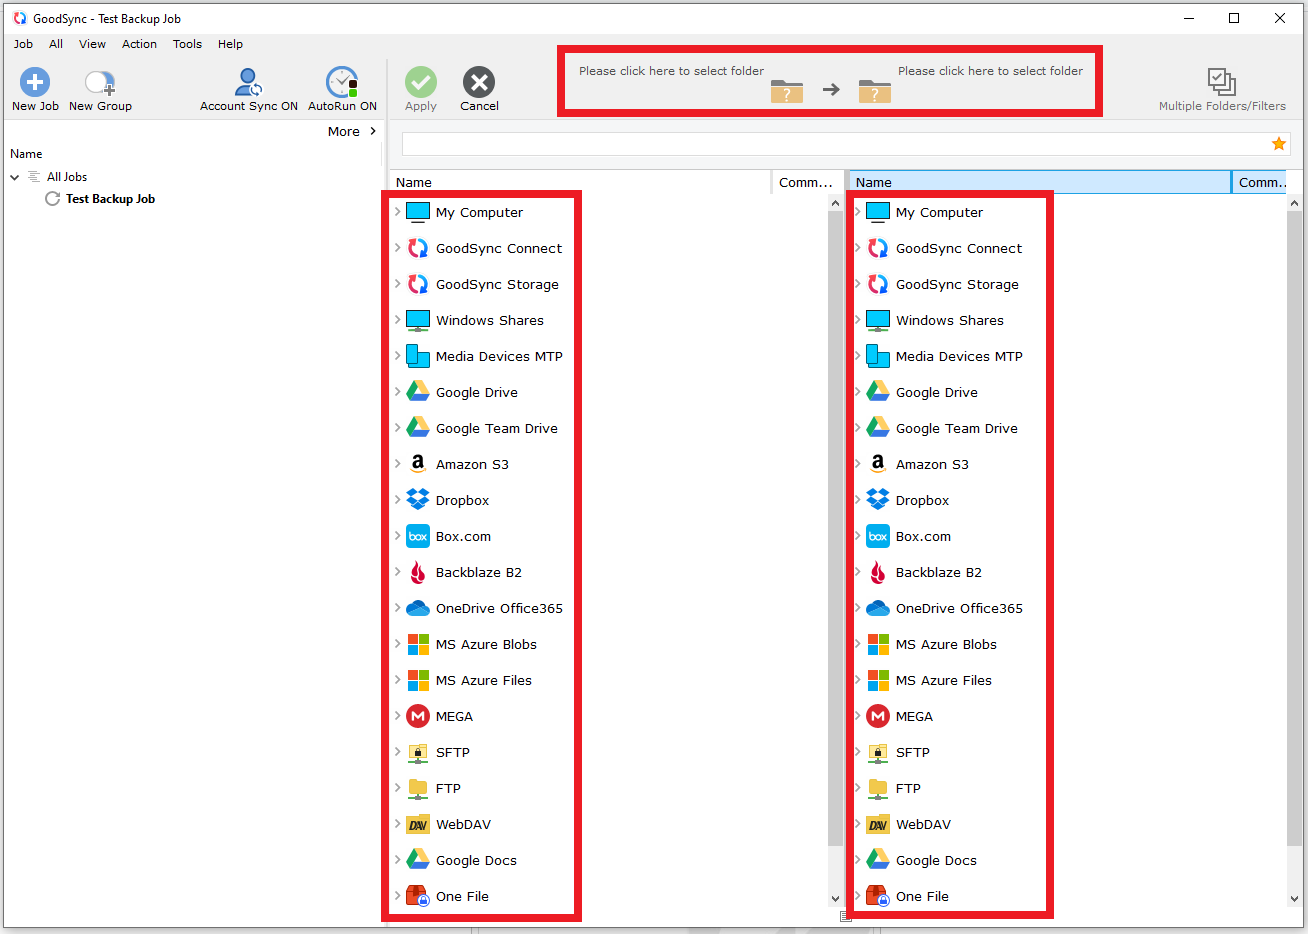1308x934 pixels.
Task: Click the path input field
Action: [x=834, y=144]
